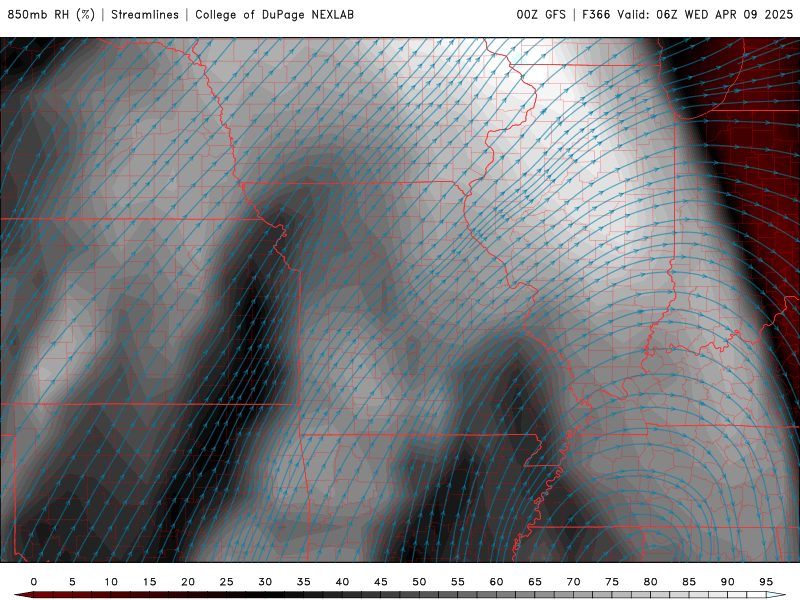Click the "85" label on the color scale
This screenshot has width=800, height=600.
(x=689, y=582)
